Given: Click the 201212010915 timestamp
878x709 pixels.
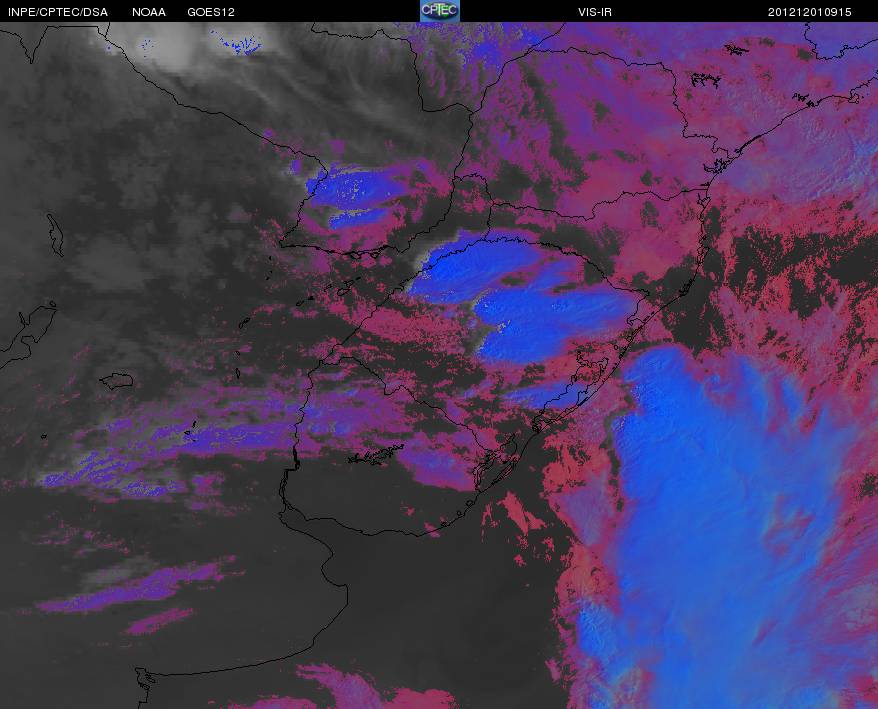Looking at the screenshot, I should pyautogui.click(x=809, y=12).
